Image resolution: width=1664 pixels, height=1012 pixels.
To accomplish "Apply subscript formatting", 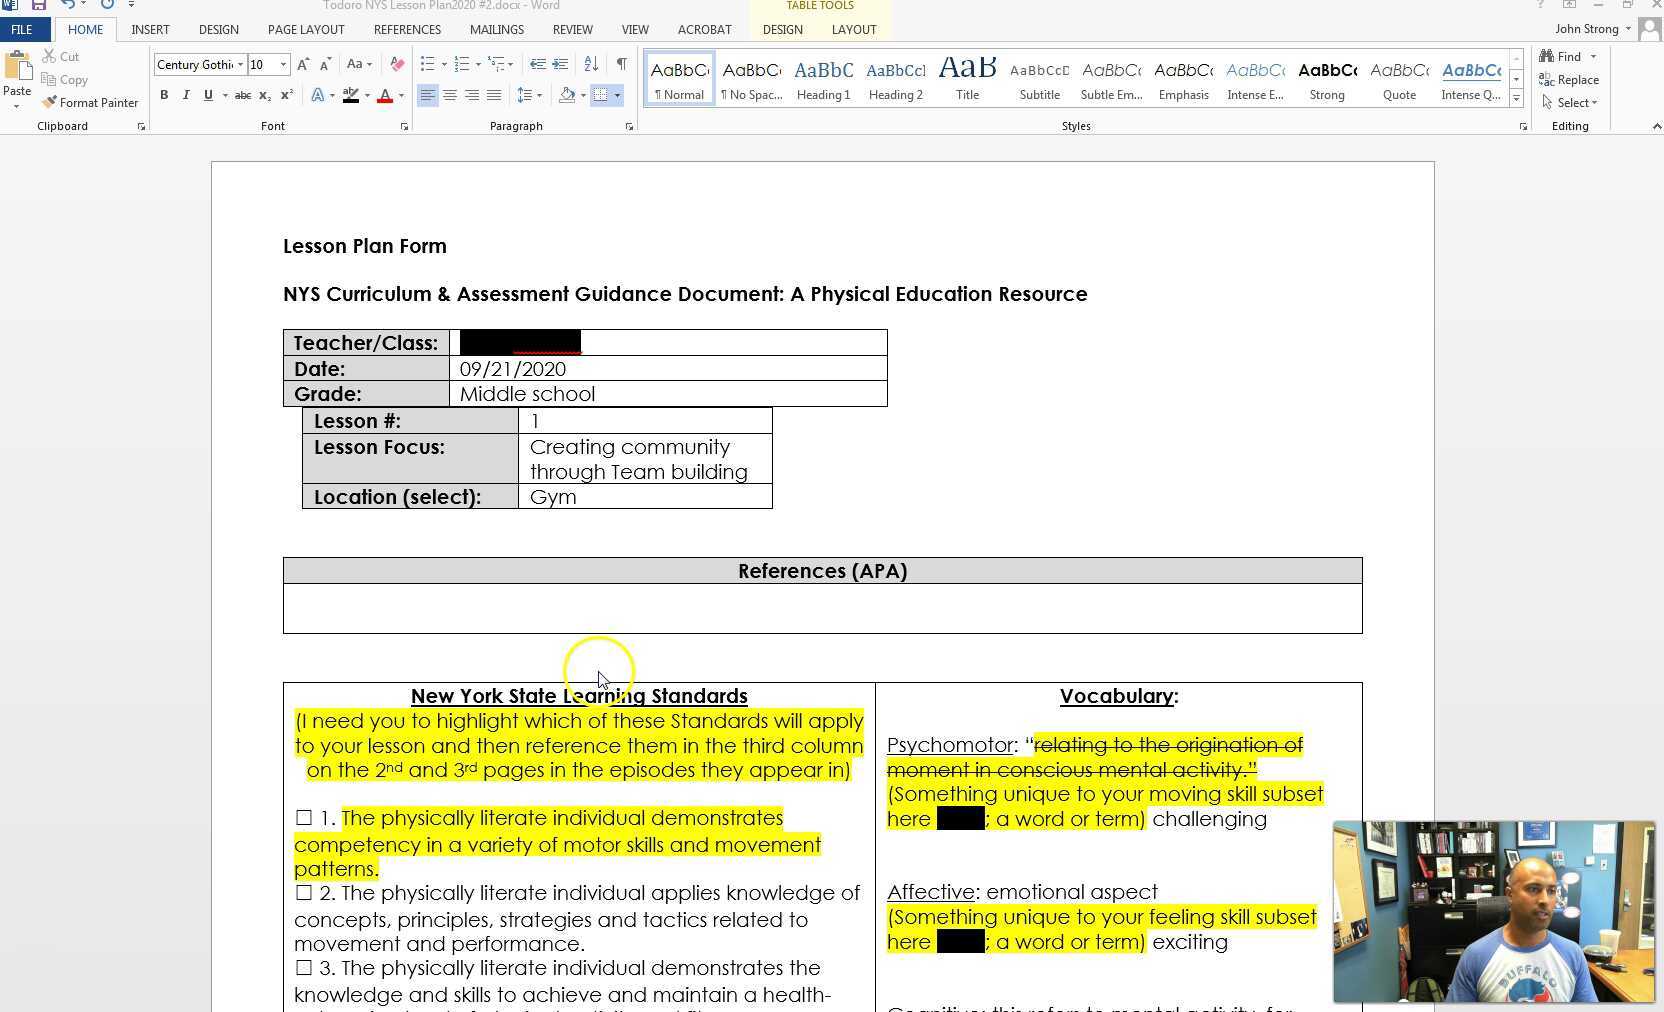I will [x=264, y=95].
